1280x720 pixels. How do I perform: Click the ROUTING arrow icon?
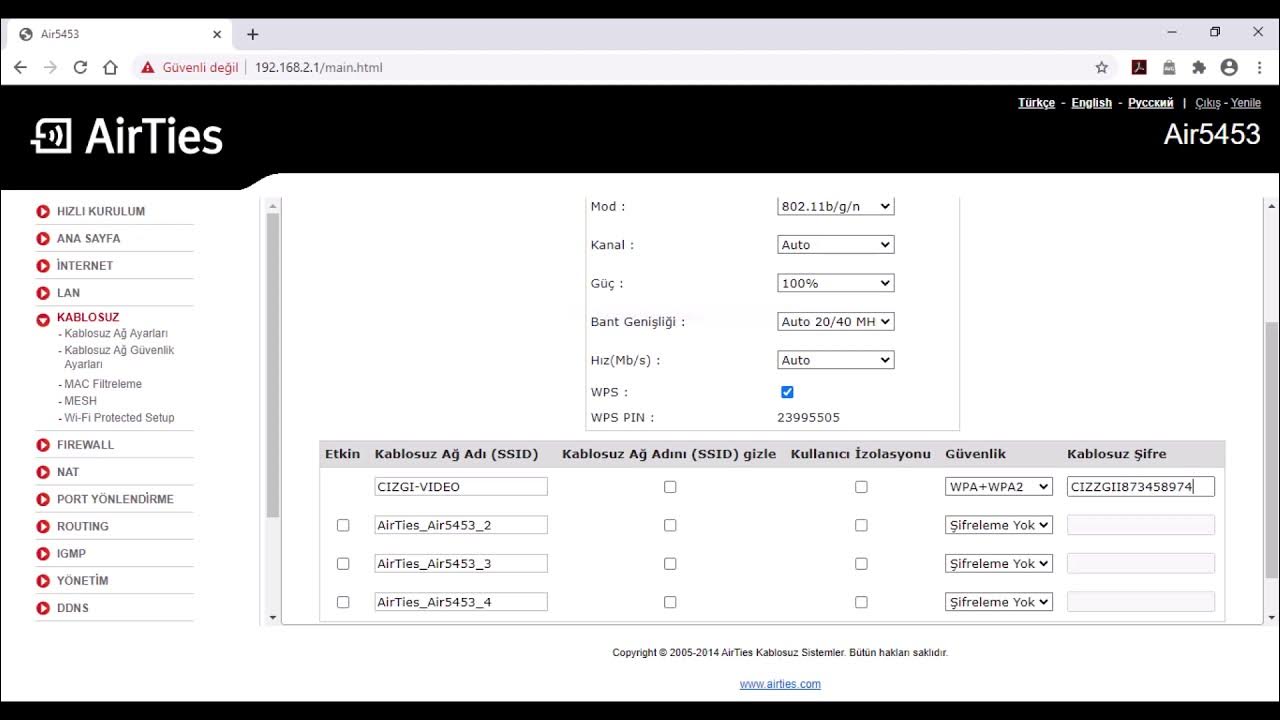(x=43, y=526)
